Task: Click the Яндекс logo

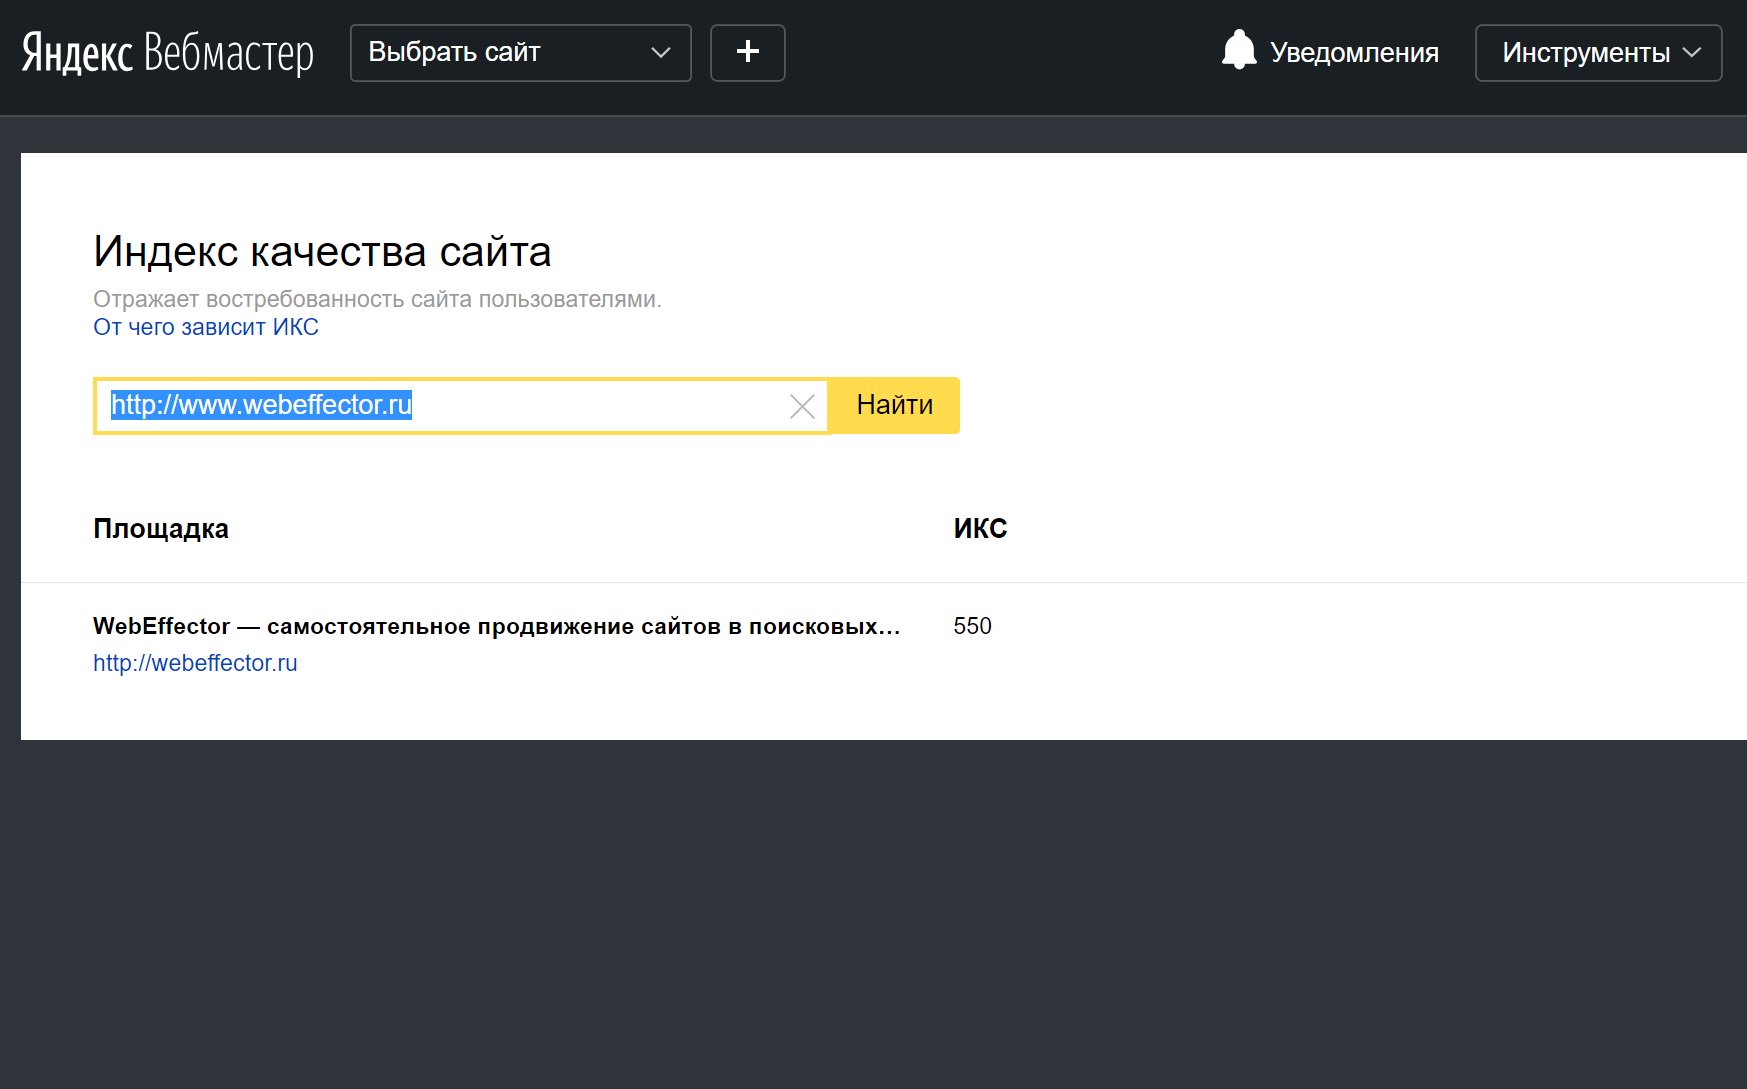Action: [77, 53]
